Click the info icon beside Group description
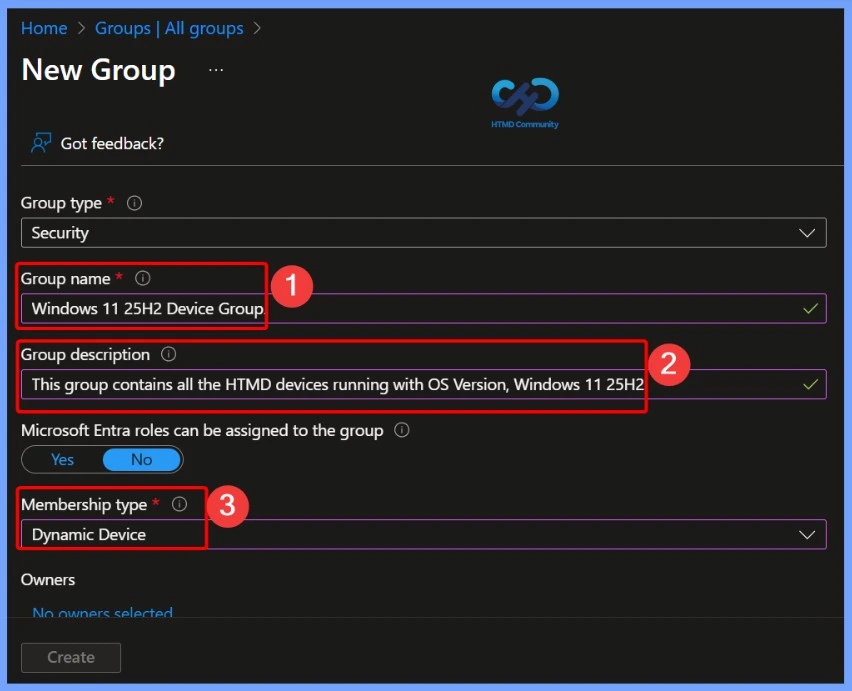Viewport: 852px width, 691px height. (x=167, y=354)
